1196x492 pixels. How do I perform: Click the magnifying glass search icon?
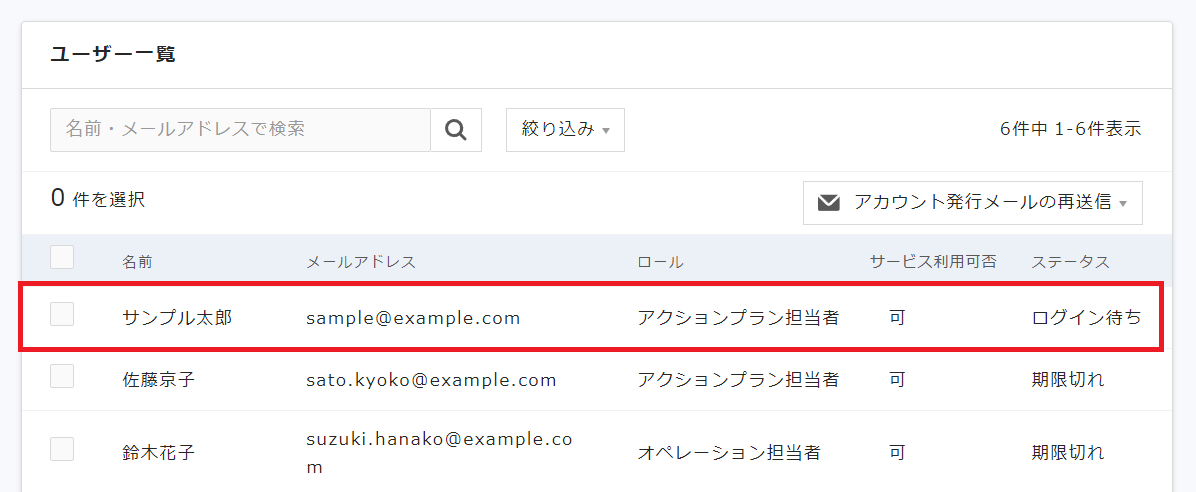[x=456, y=130]
